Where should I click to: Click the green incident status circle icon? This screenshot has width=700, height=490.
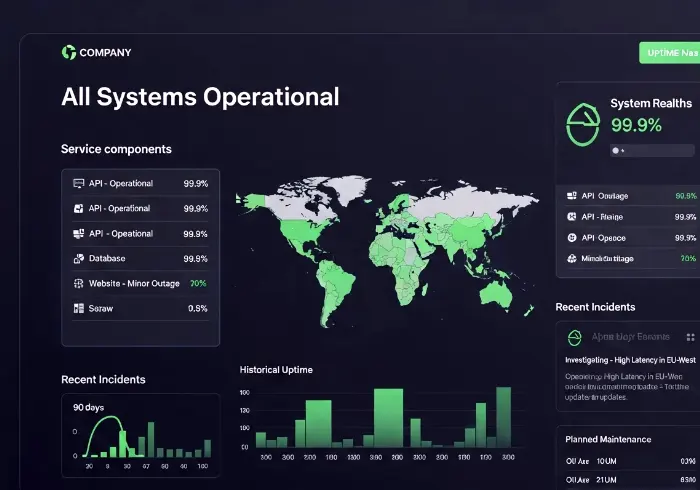click(575, 338)
